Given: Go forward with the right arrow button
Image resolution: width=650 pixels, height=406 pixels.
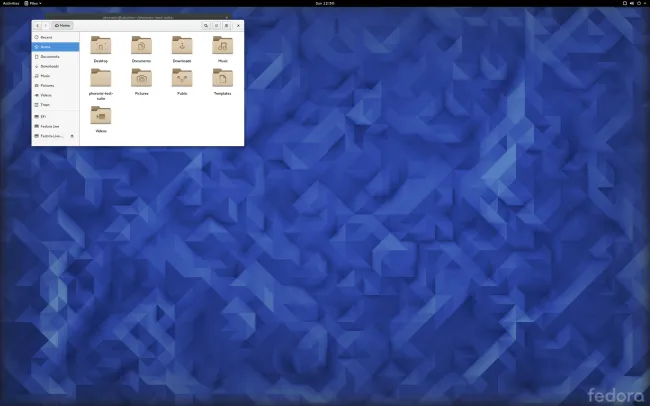Looking at the screenshot, I should coord(45,24).
